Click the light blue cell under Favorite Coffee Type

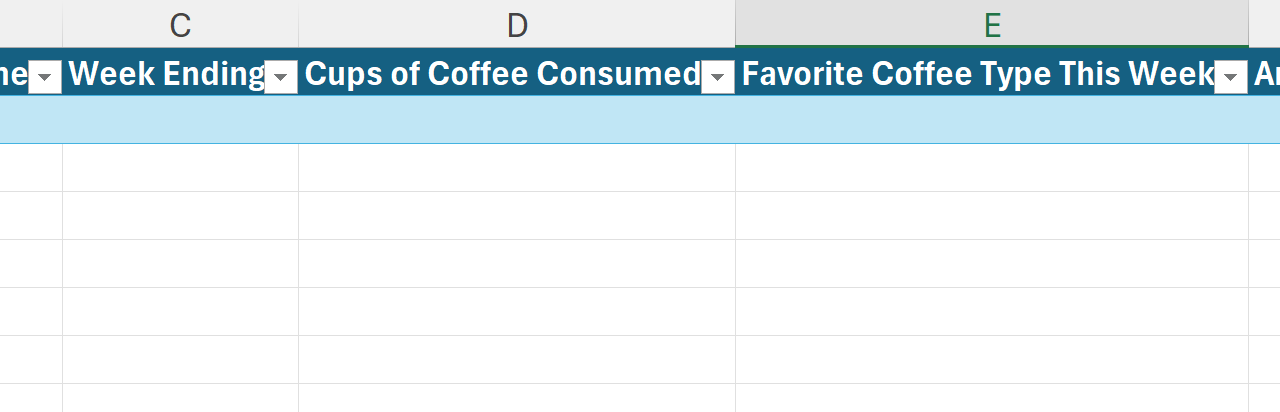coord(992,120)
